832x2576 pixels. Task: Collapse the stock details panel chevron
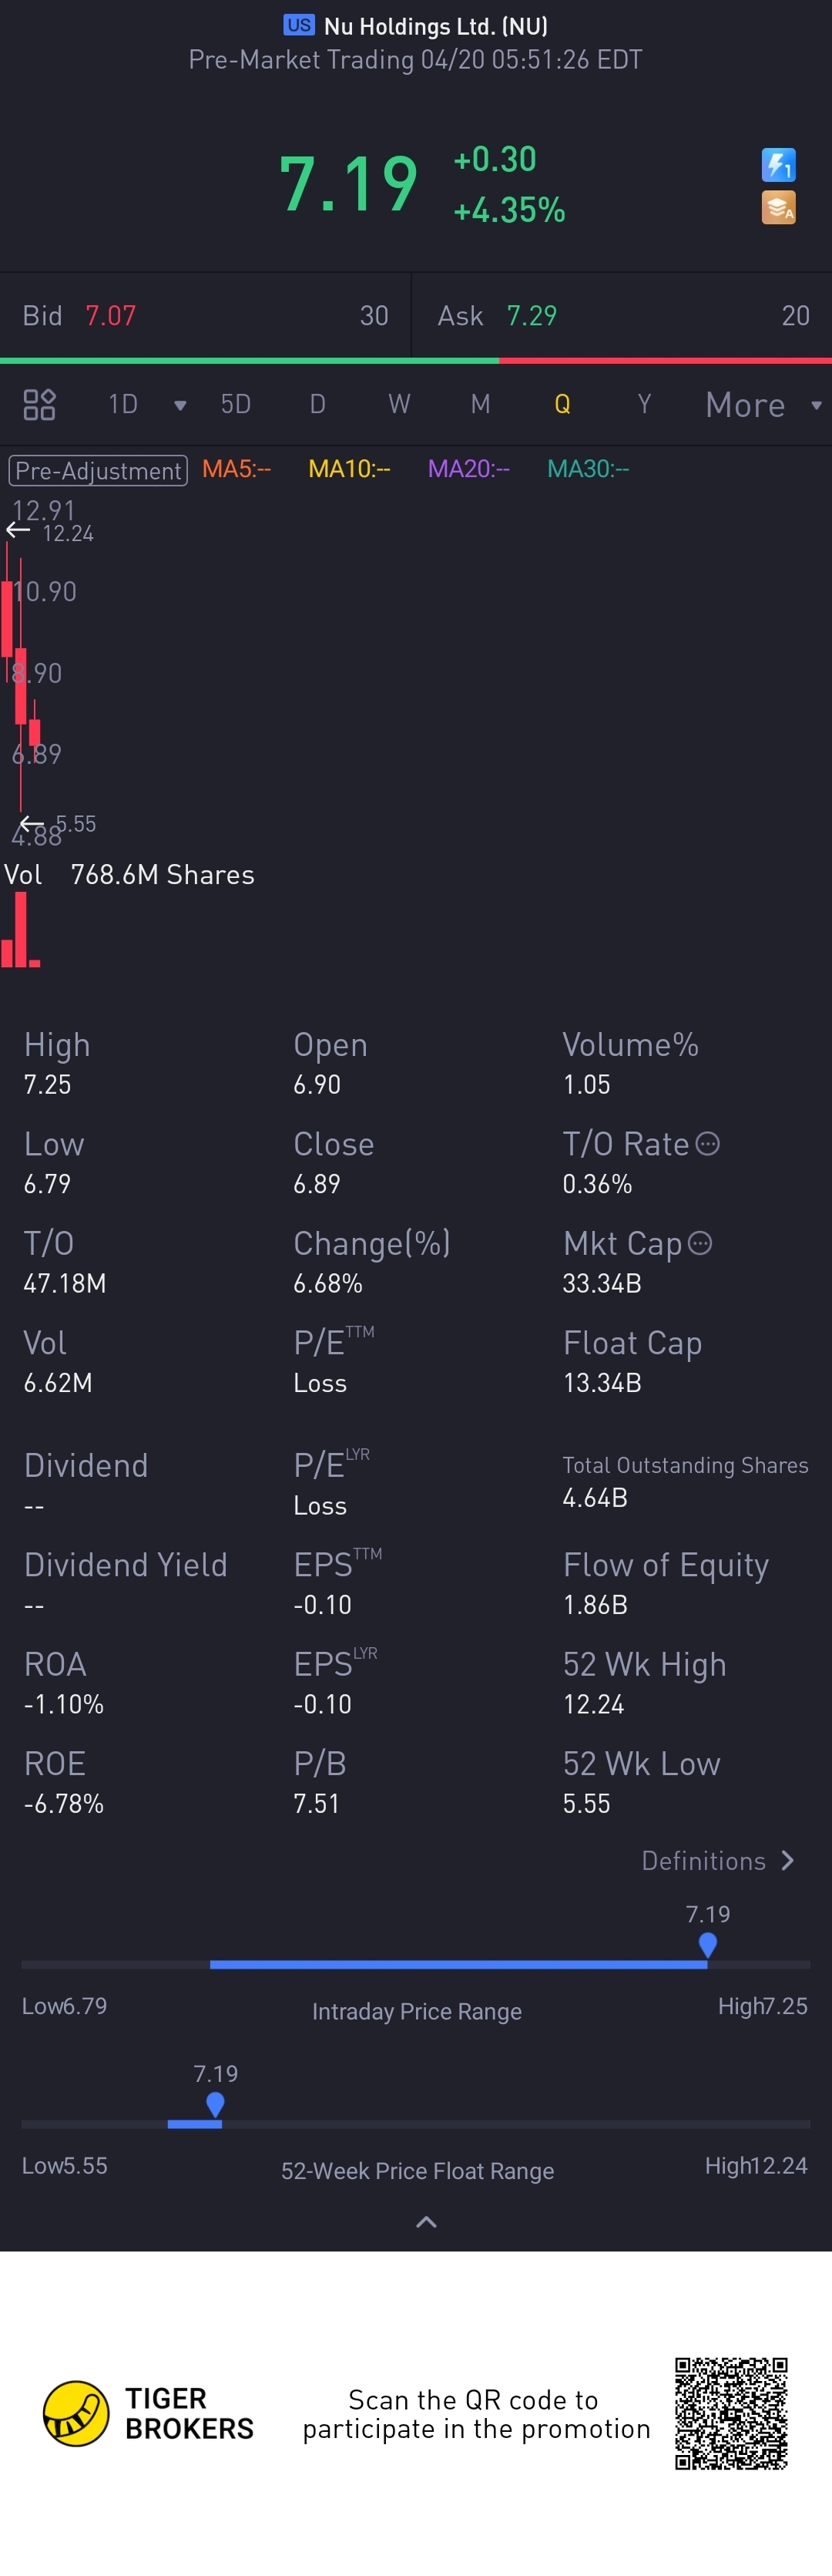click(426, 2222)
